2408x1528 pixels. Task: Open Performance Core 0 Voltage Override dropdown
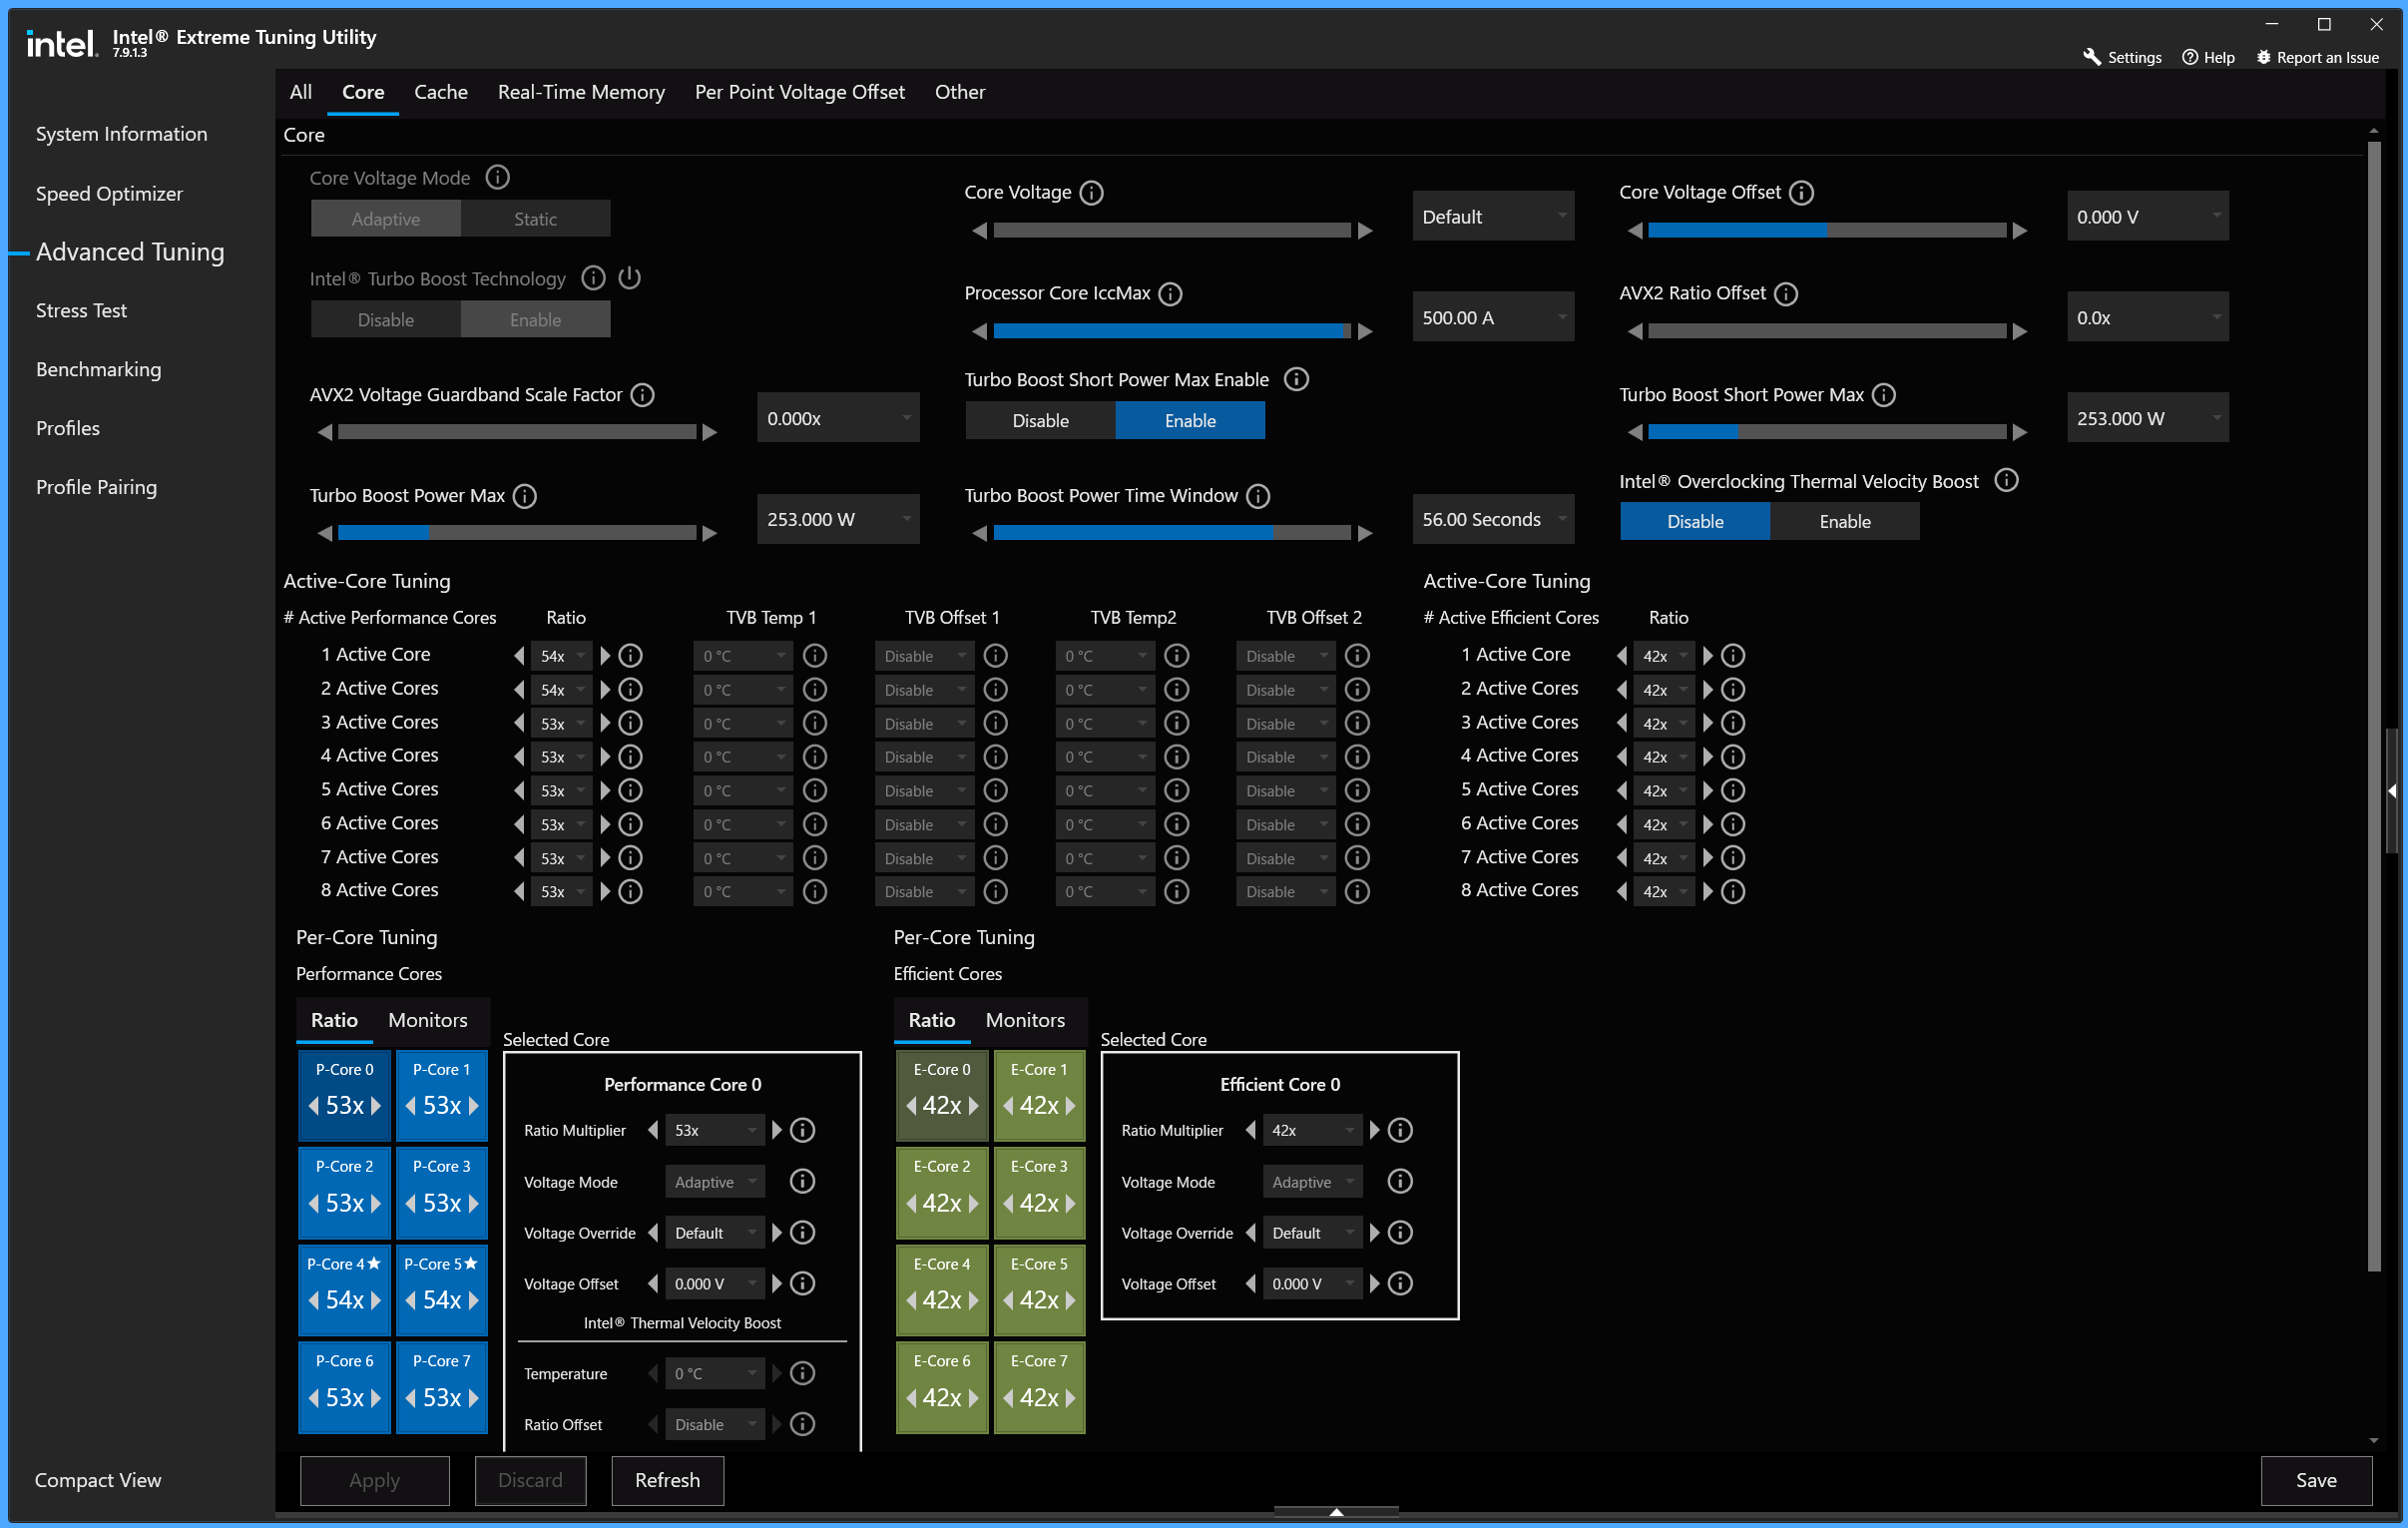[714, 1232]
